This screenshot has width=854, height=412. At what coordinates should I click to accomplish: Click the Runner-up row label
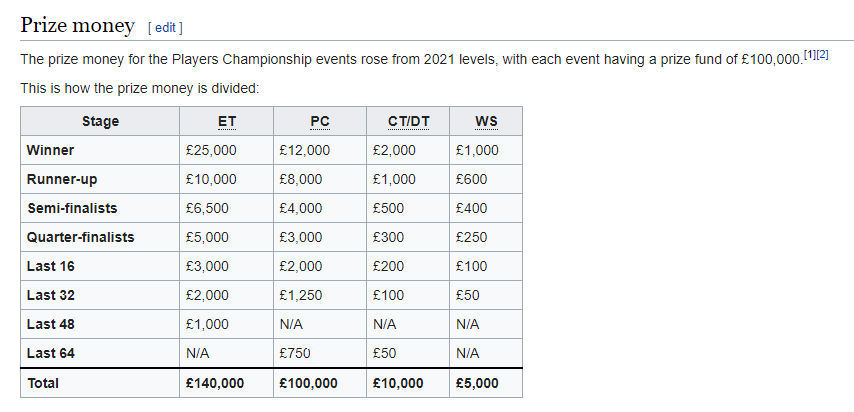[62, 179]
